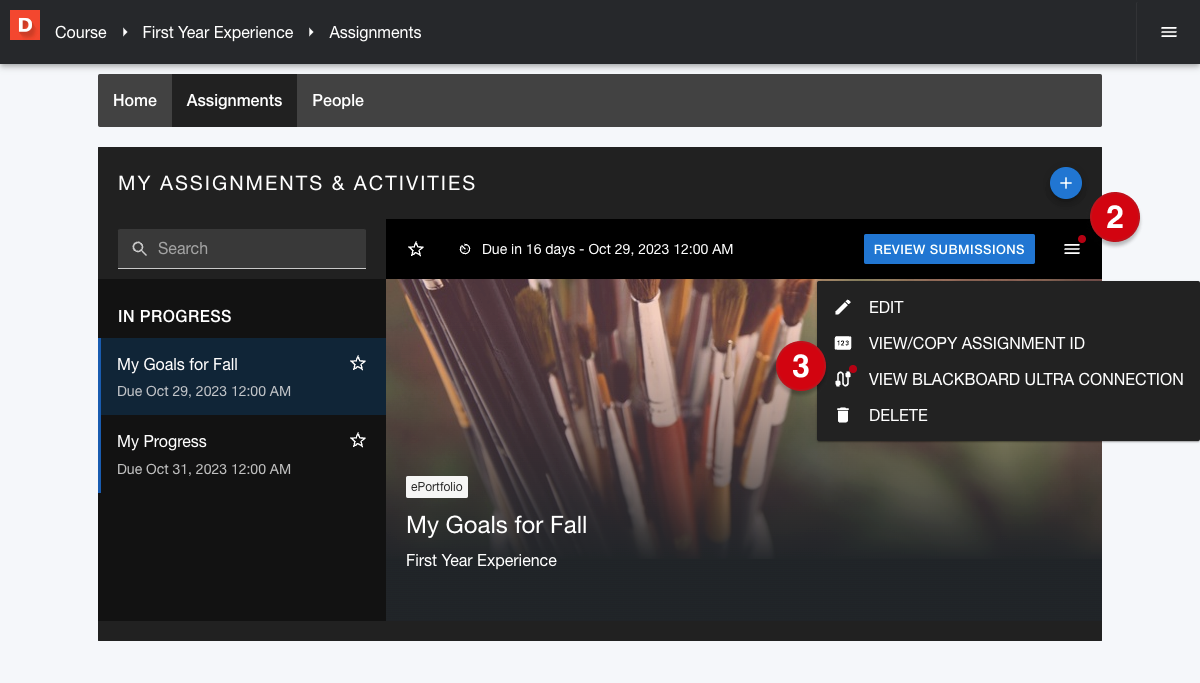Select View/Copy Assignment ID menu entry
This screenshot has height=683, width=1200.
coord(976,343)
